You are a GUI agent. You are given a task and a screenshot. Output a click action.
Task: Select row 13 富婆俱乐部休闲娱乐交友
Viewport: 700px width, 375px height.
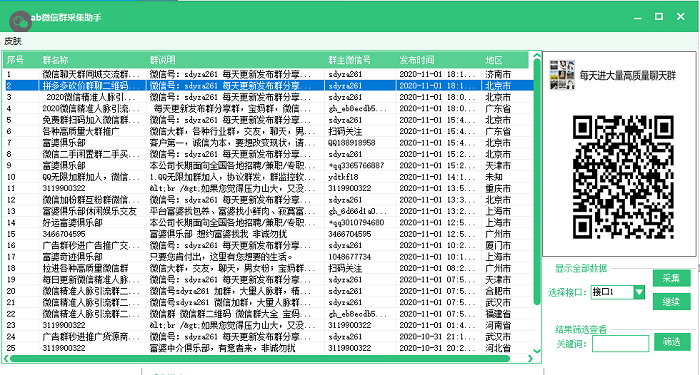pos(269,211)
